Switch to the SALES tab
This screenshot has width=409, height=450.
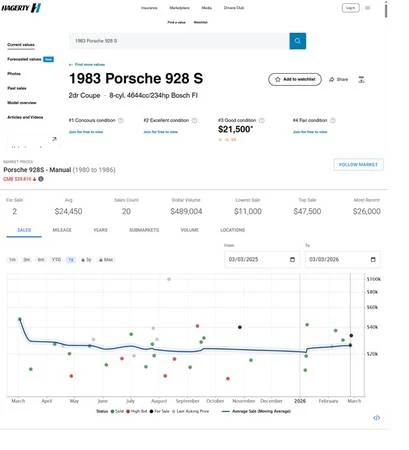(24, 230)
